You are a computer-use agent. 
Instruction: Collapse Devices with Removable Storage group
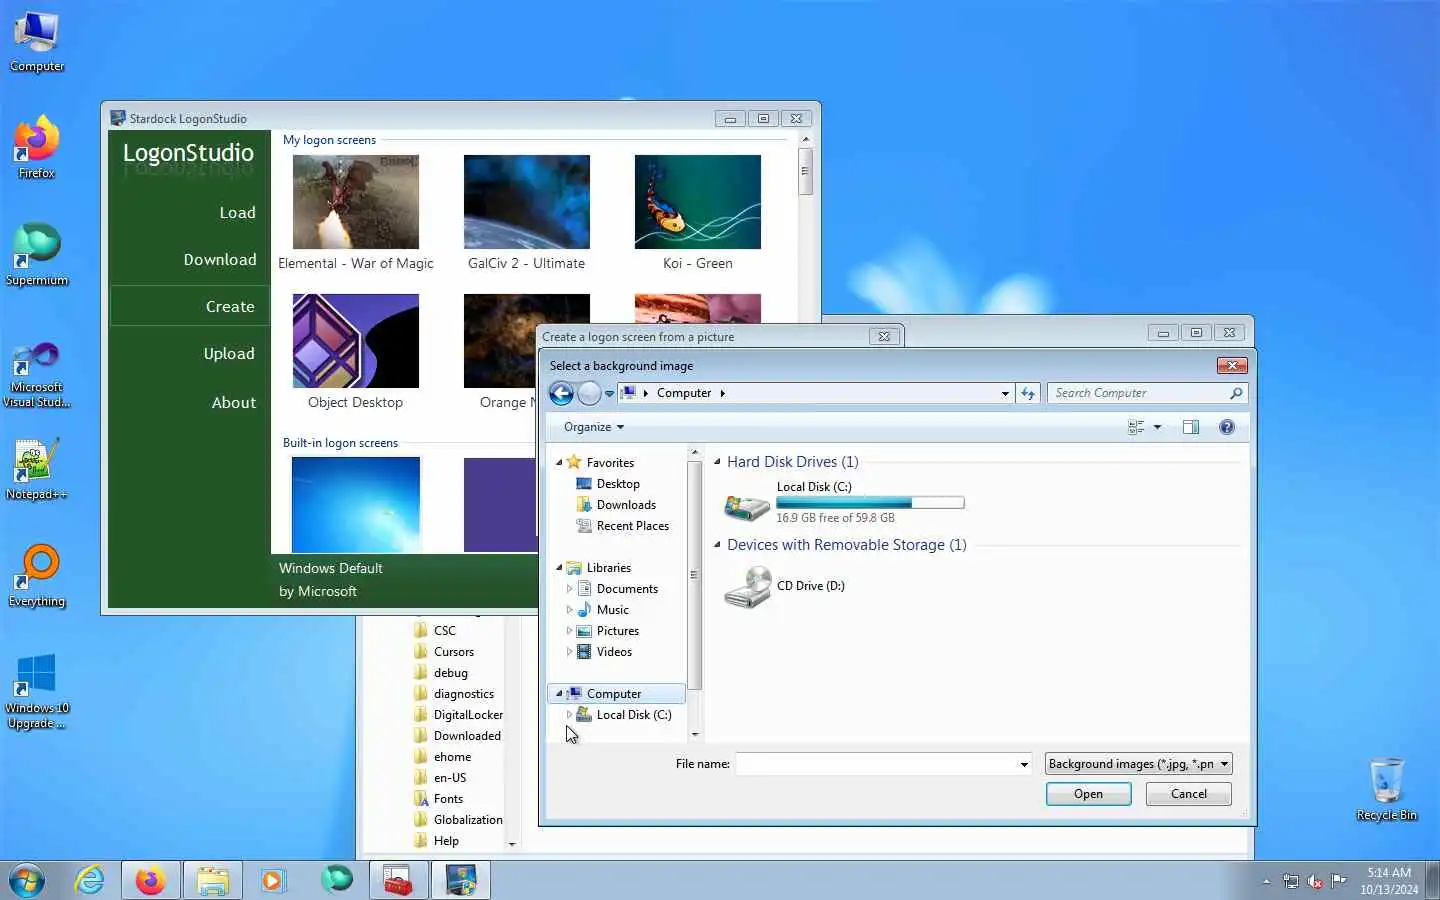tap(717, 545)
